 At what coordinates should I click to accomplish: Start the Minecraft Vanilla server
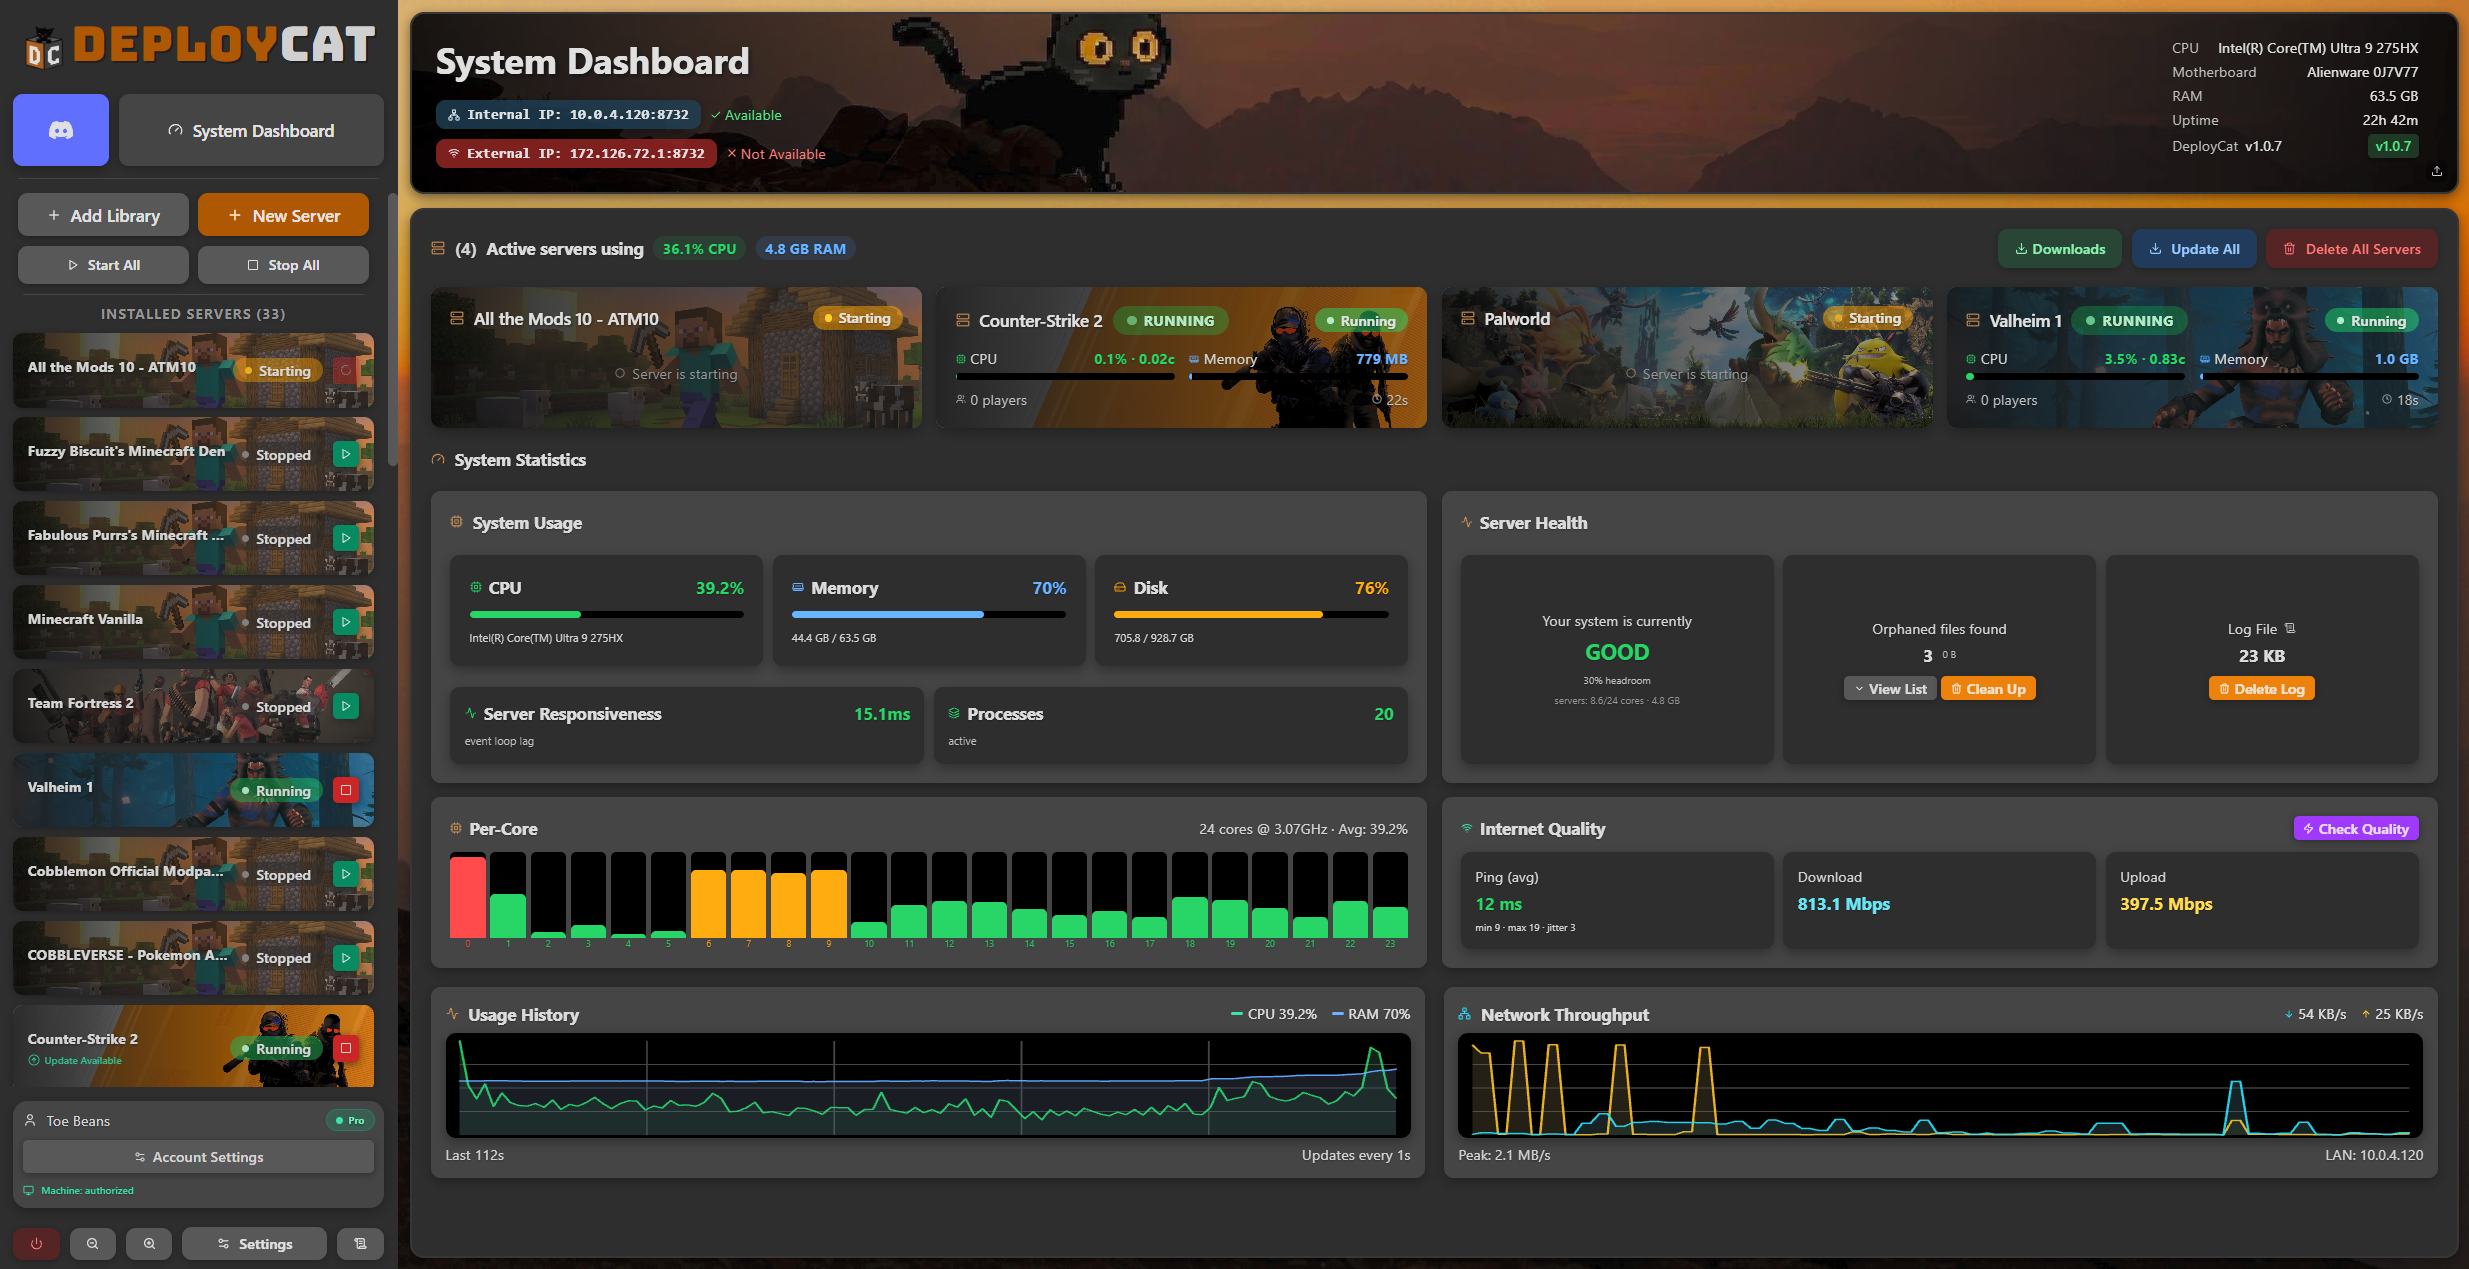tap(346, 622)
